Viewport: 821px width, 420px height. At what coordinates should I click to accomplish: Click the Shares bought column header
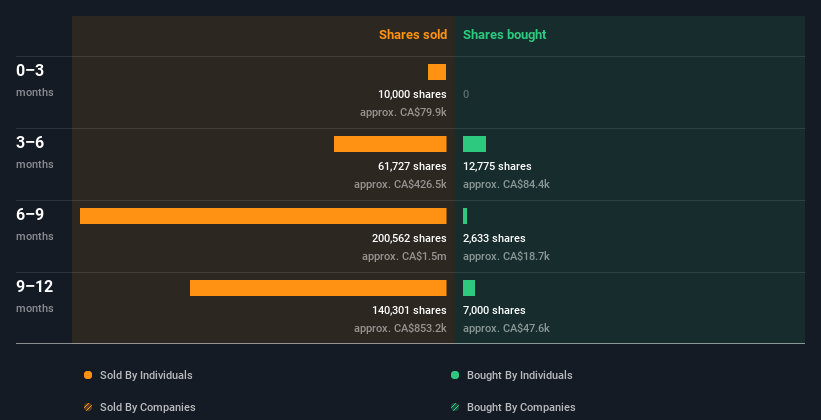click(x=504, y=35)
